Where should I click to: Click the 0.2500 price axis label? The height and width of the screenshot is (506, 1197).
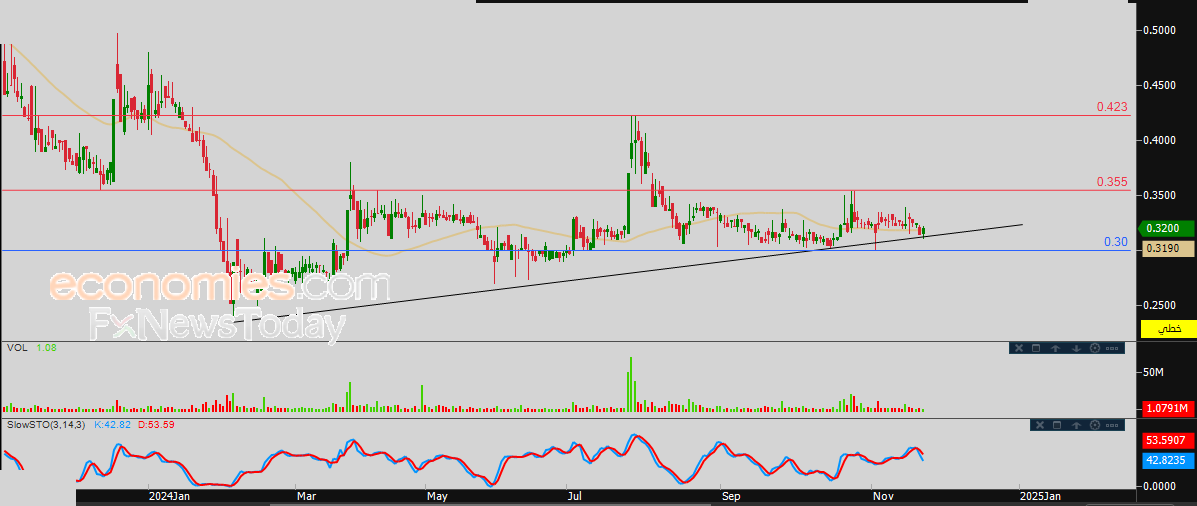point(1159,305)
